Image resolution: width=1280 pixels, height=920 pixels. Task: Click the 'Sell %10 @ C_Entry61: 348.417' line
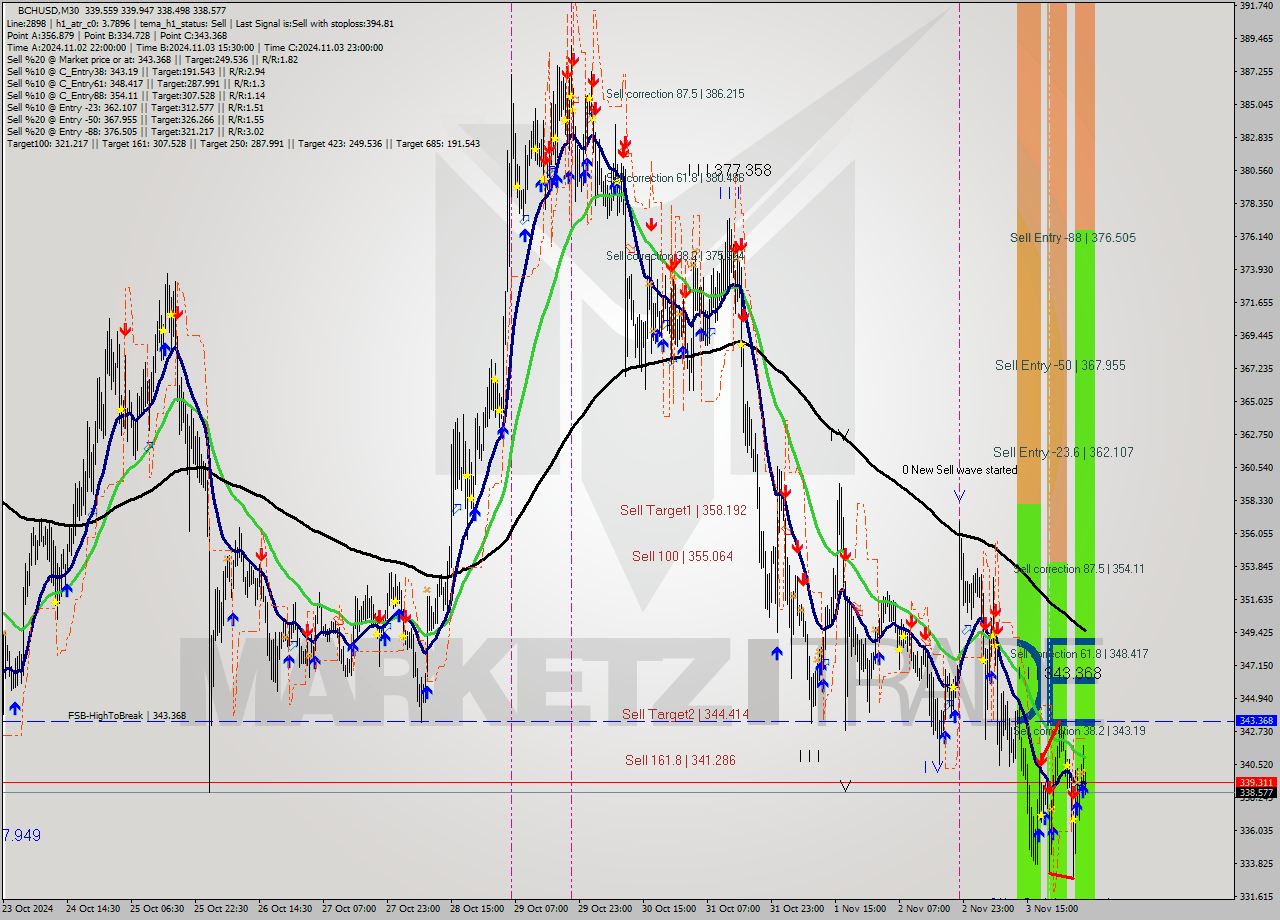[135, 83]
